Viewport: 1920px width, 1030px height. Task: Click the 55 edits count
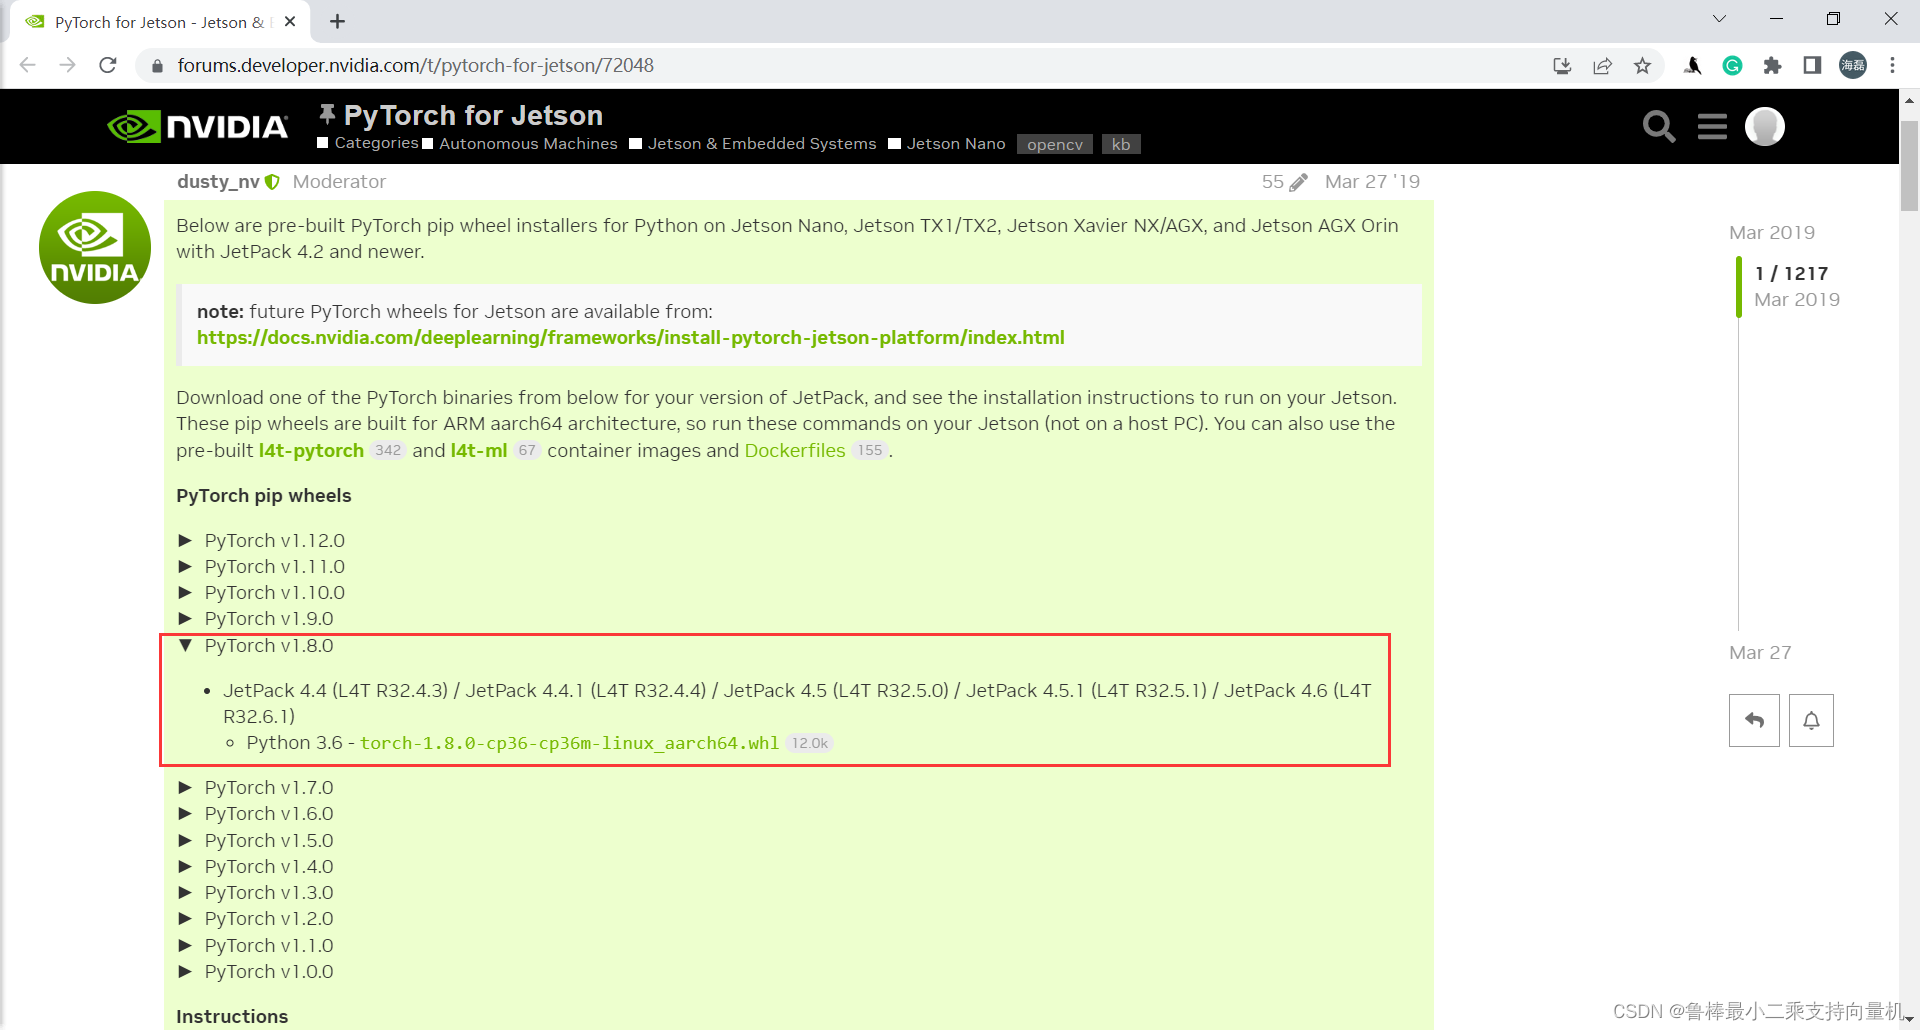tap(1272, 182)
